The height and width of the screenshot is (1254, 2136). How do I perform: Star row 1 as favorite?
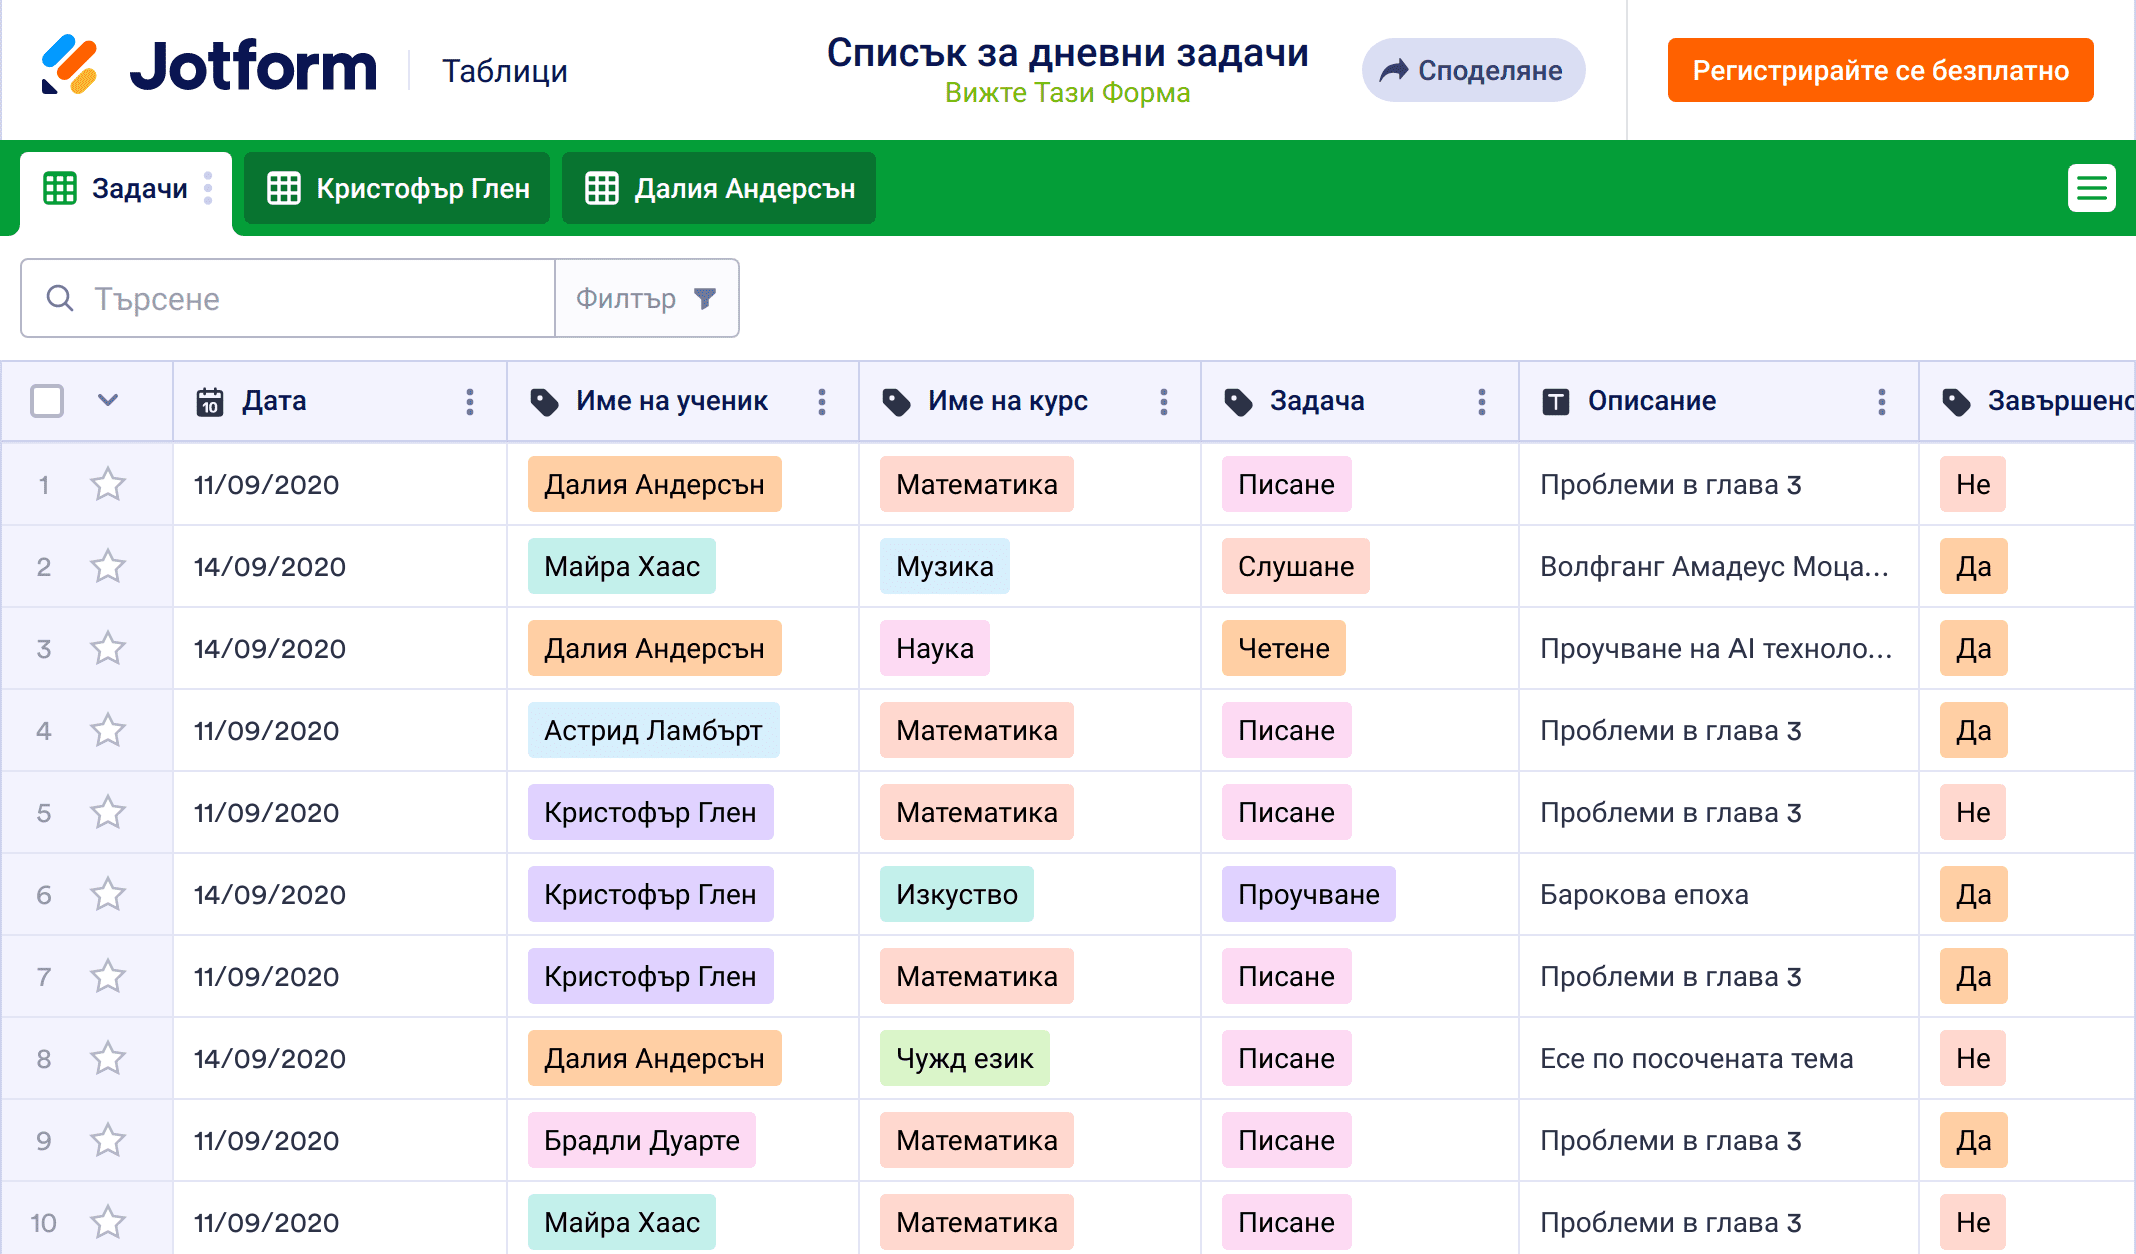point(108,485)
